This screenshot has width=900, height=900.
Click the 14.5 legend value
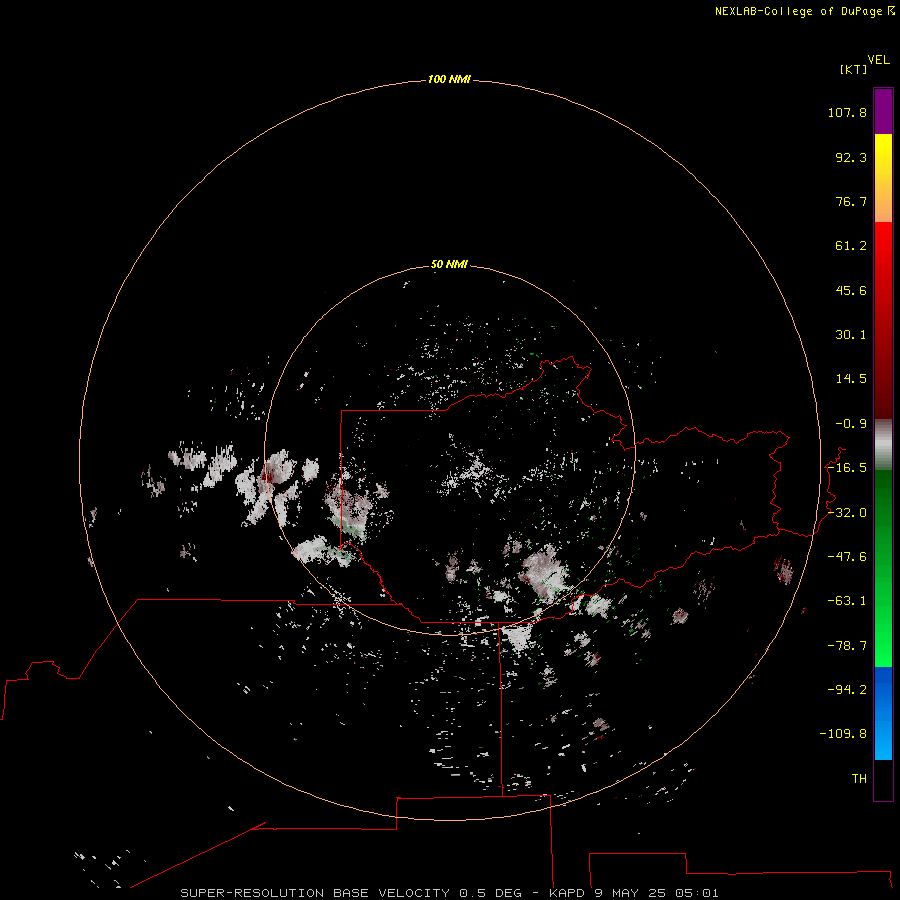coord(851,379)
